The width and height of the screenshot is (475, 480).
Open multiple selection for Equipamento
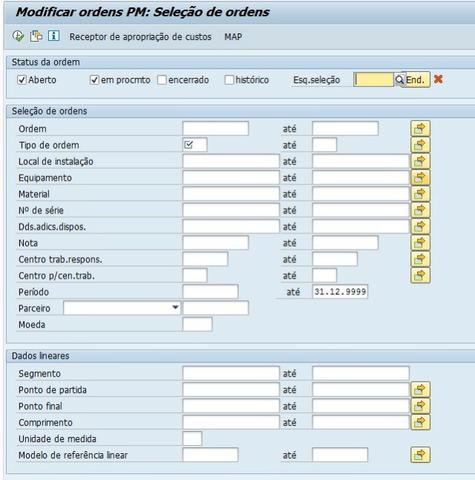coord(420,178)
